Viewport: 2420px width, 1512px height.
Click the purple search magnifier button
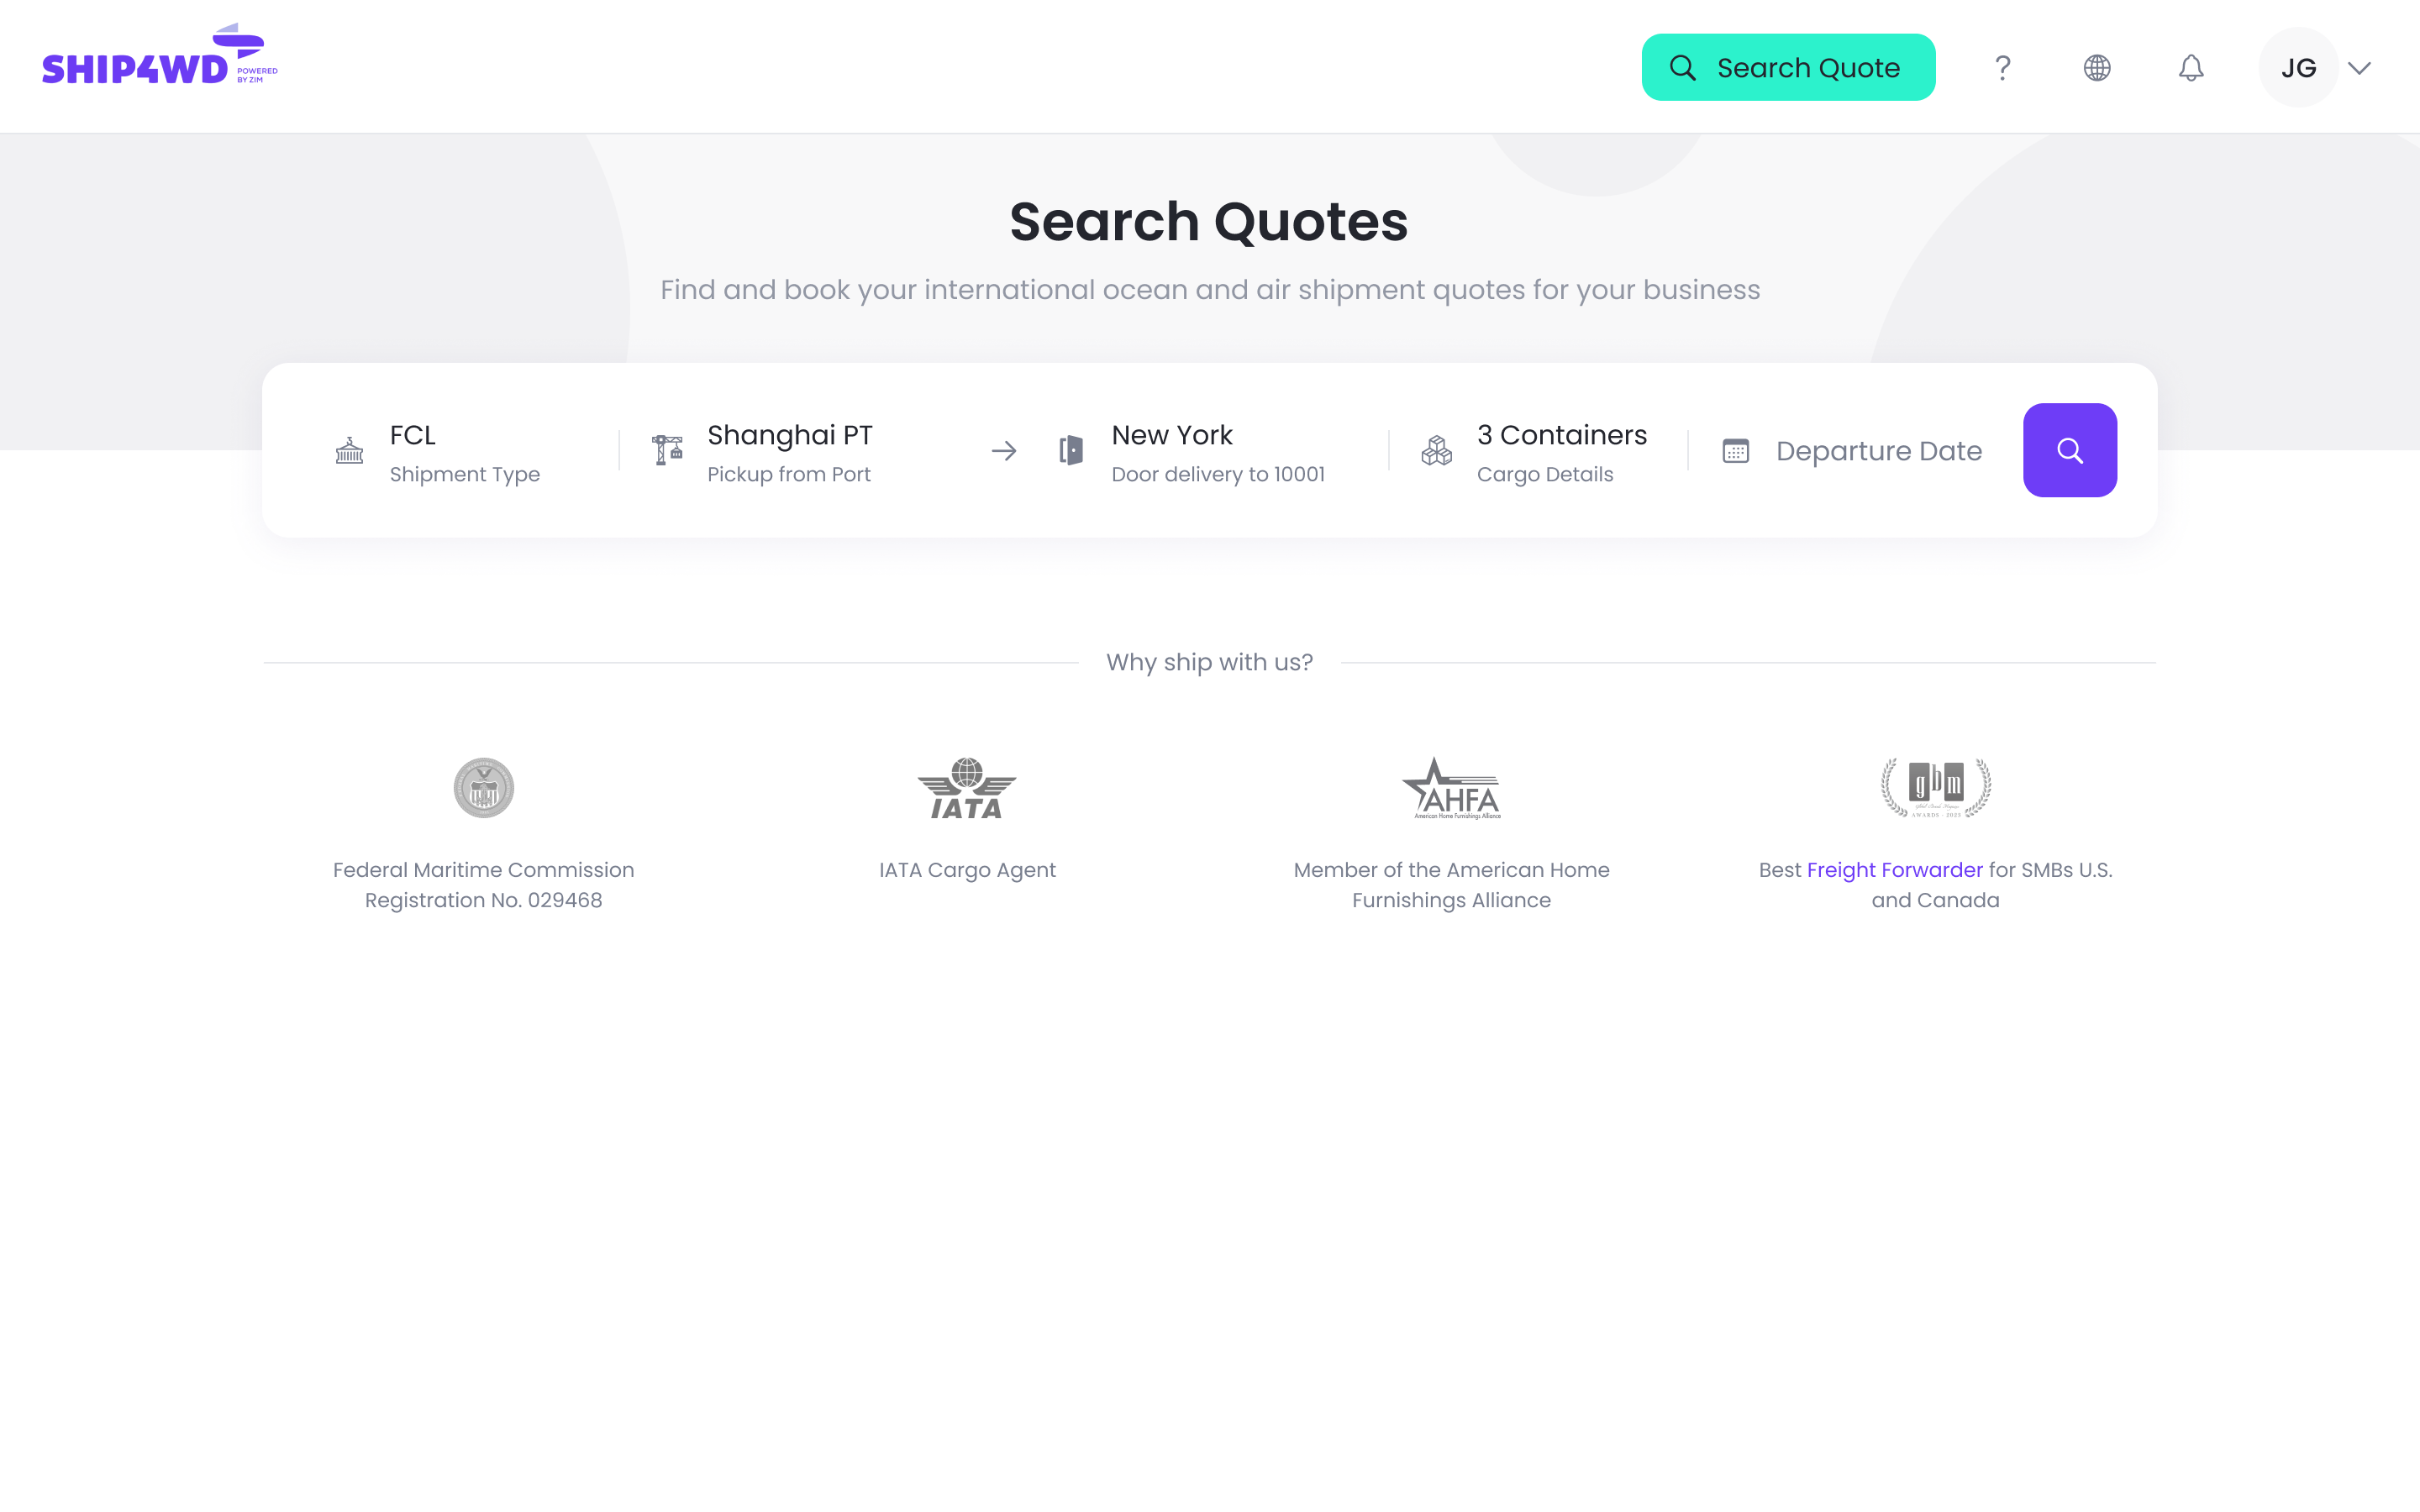pyautogui.click(x=2069, y=450)
